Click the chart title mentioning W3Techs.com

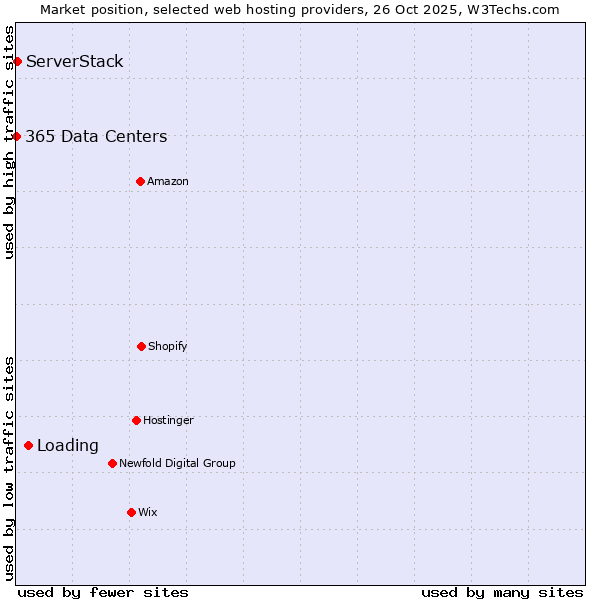pyautogui.click(x=300, y=9)
